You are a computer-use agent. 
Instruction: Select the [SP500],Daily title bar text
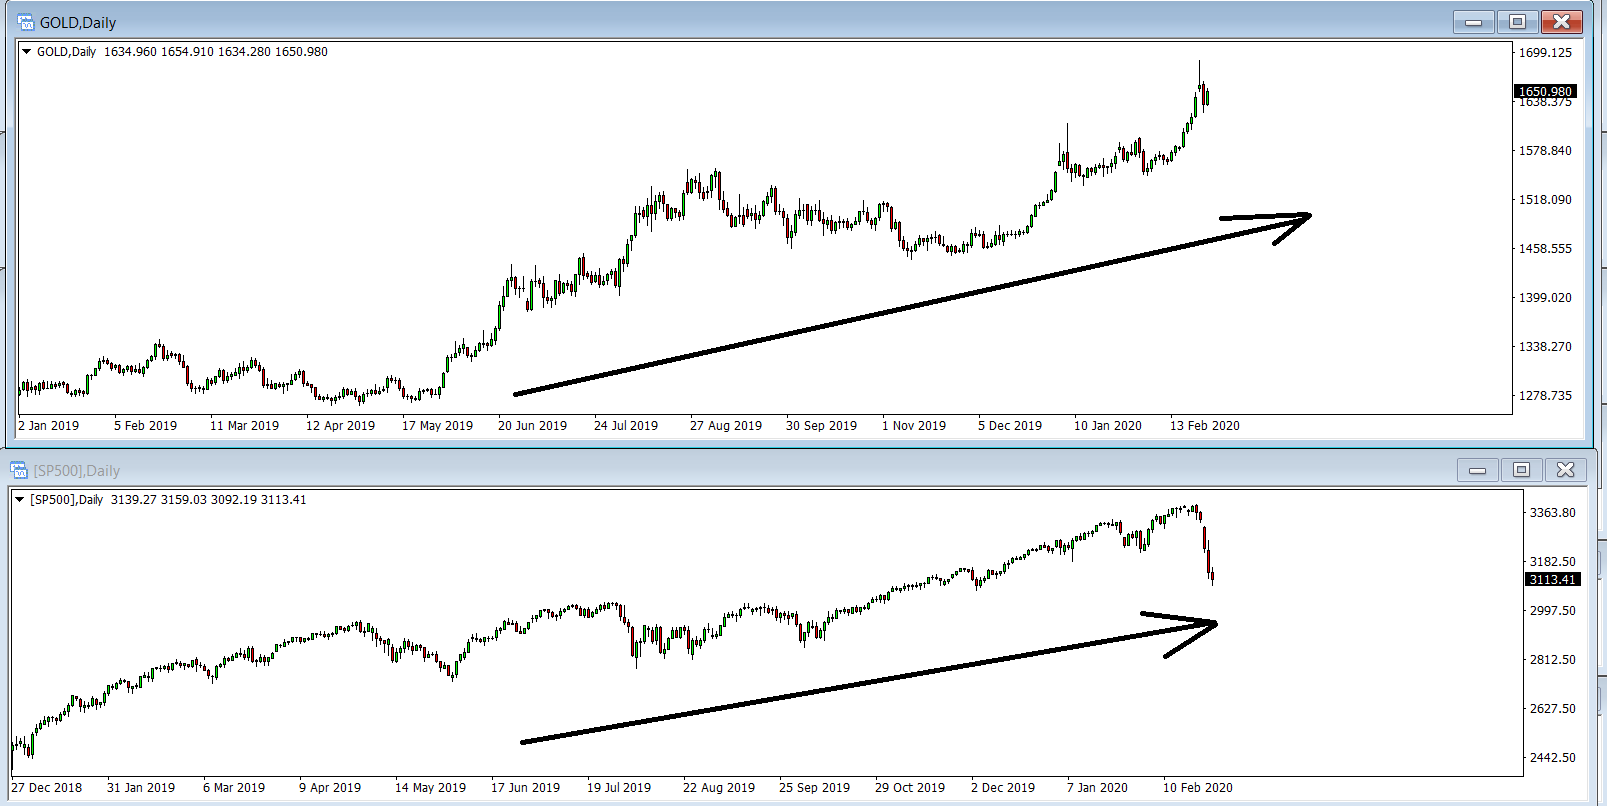point(76,470)
